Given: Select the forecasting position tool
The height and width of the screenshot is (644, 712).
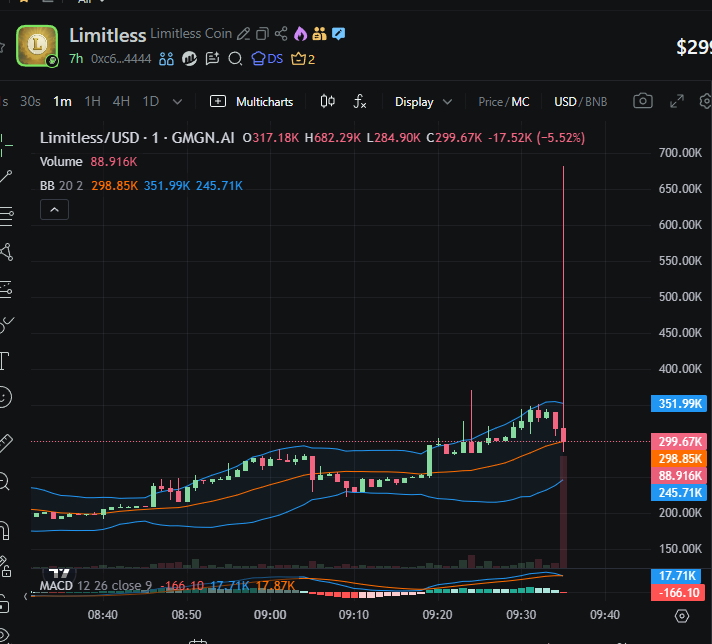Looking at the screenshot, I should tap(5, 289).
